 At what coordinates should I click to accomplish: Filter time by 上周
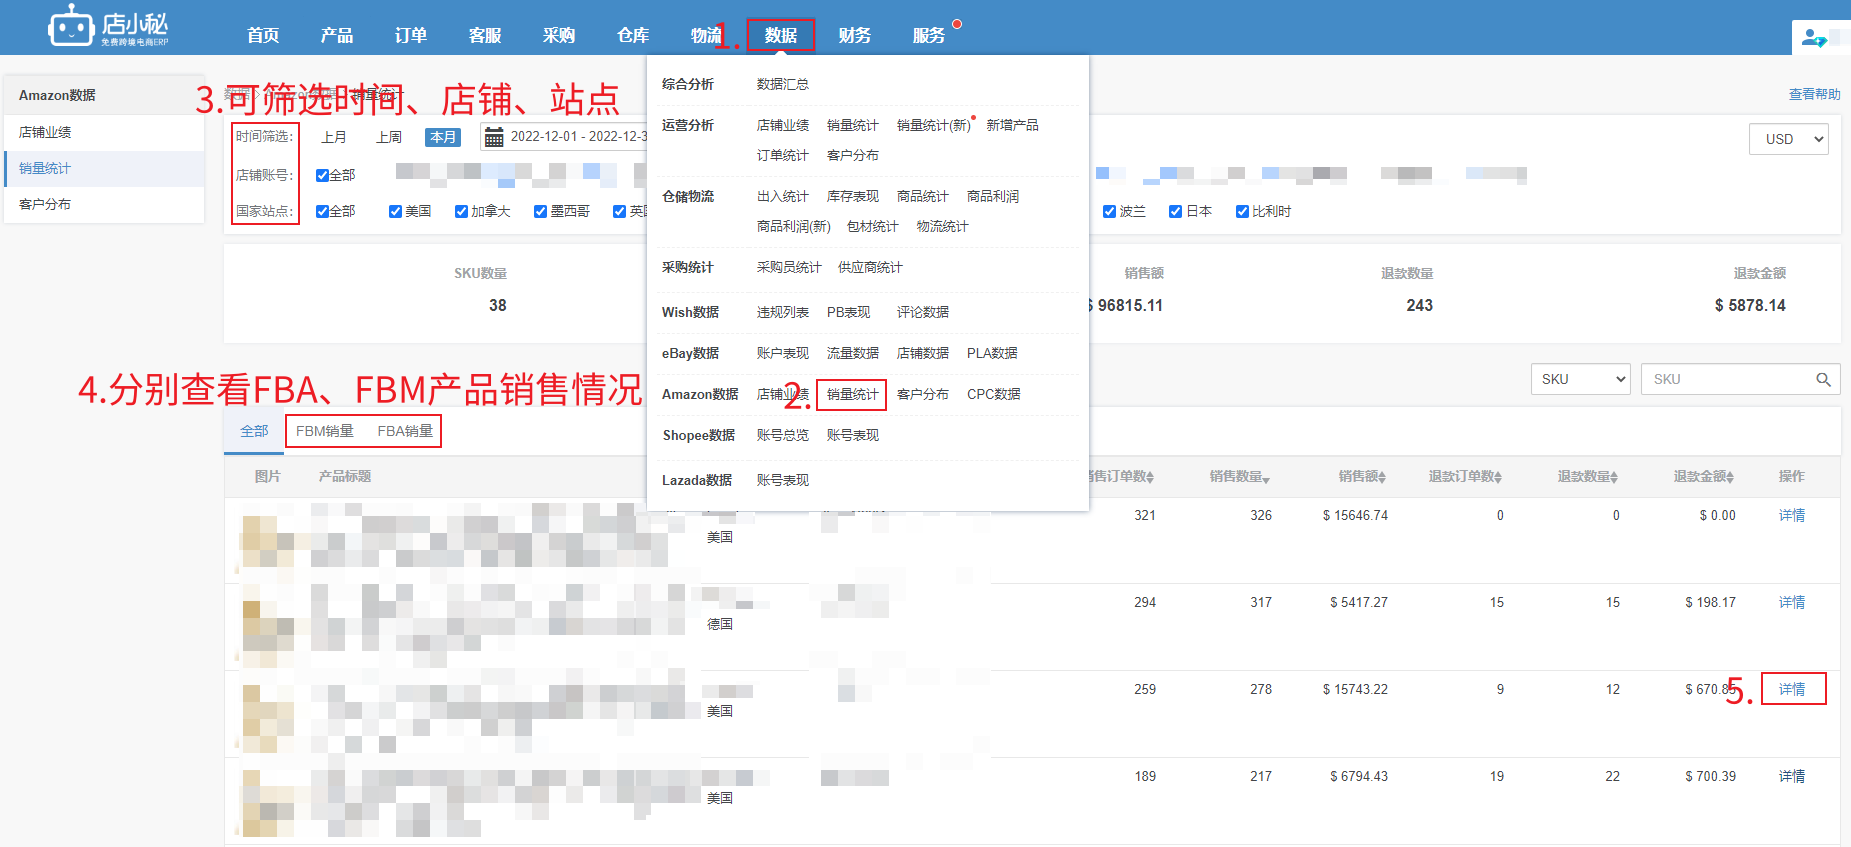coord(389,137)
